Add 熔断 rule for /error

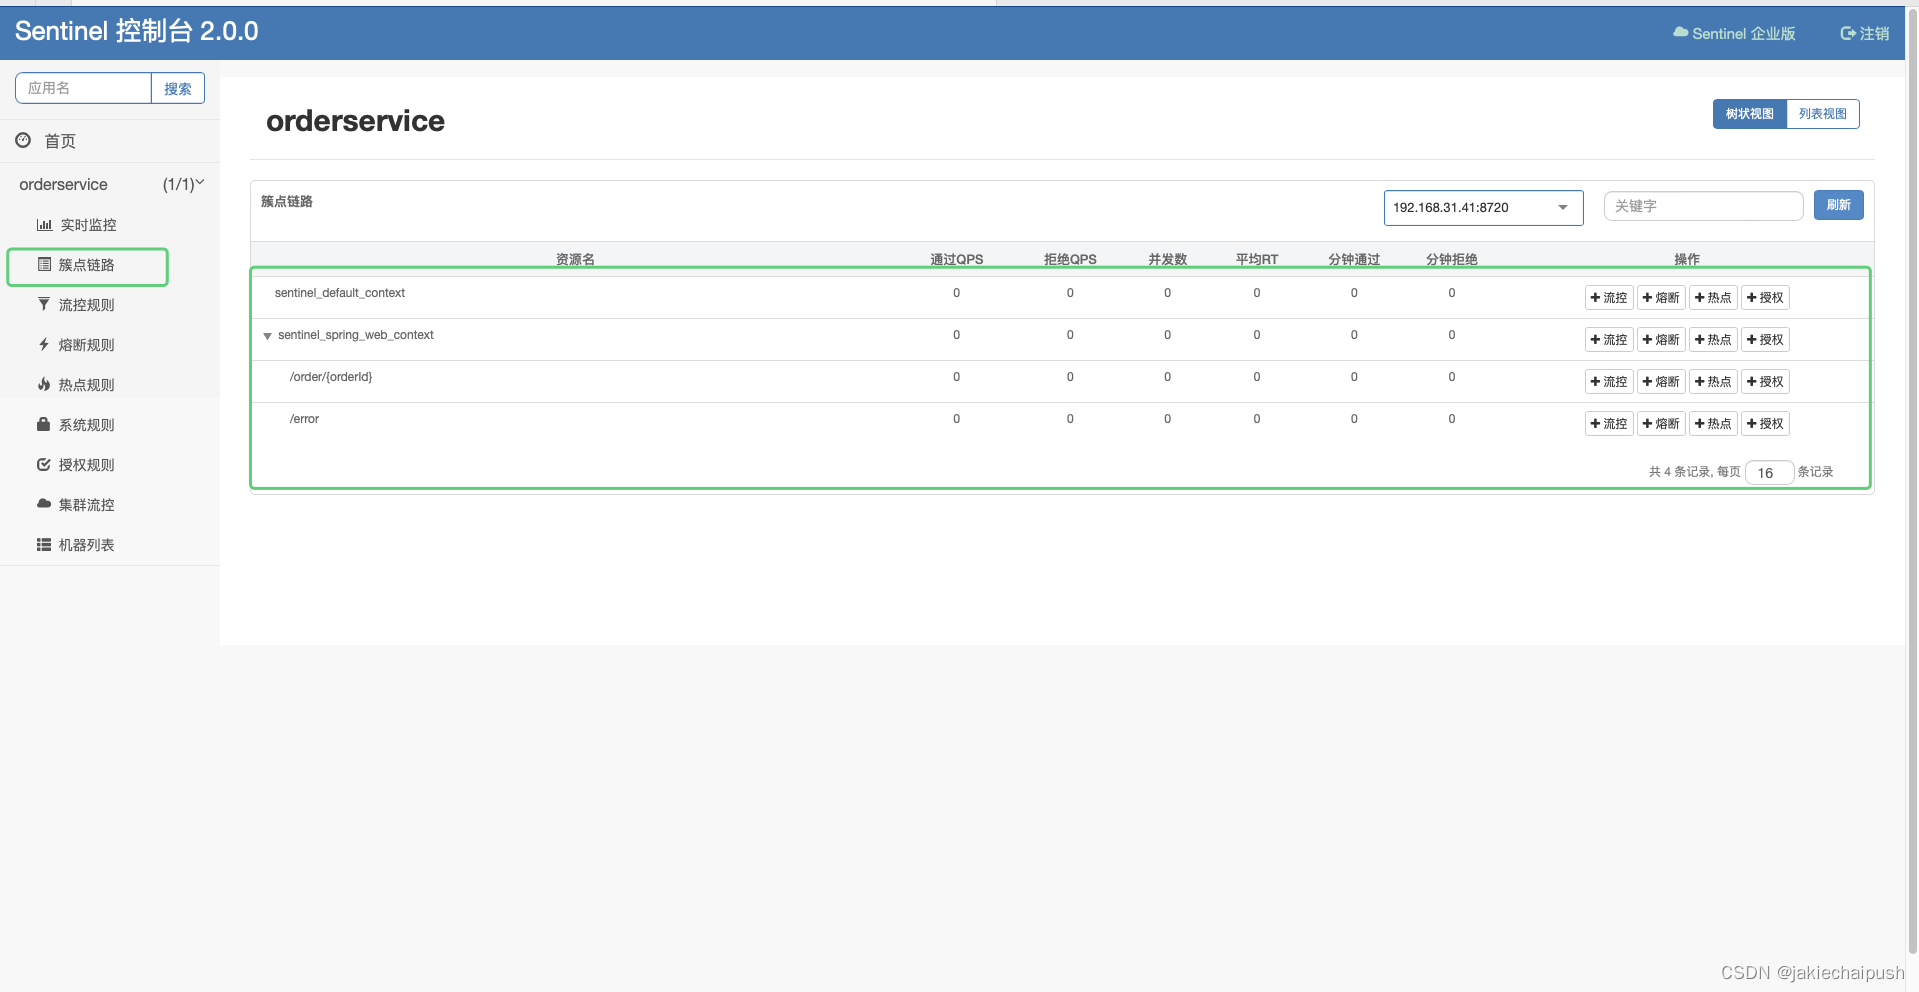pos(1661,424)
